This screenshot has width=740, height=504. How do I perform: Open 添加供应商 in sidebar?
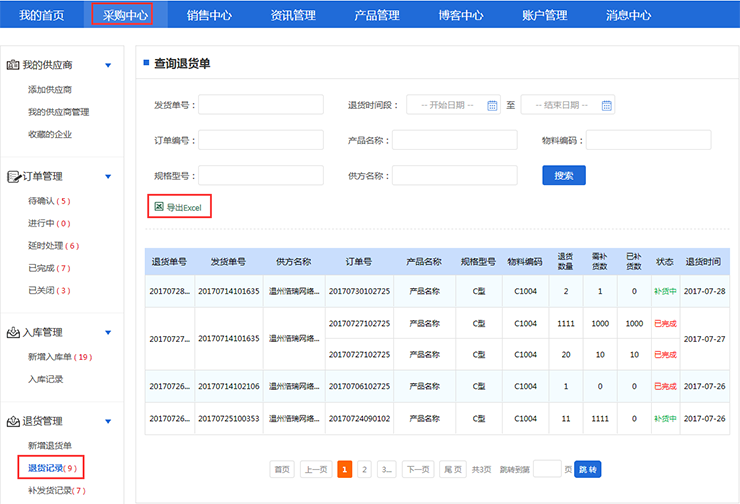click(50, 90)
